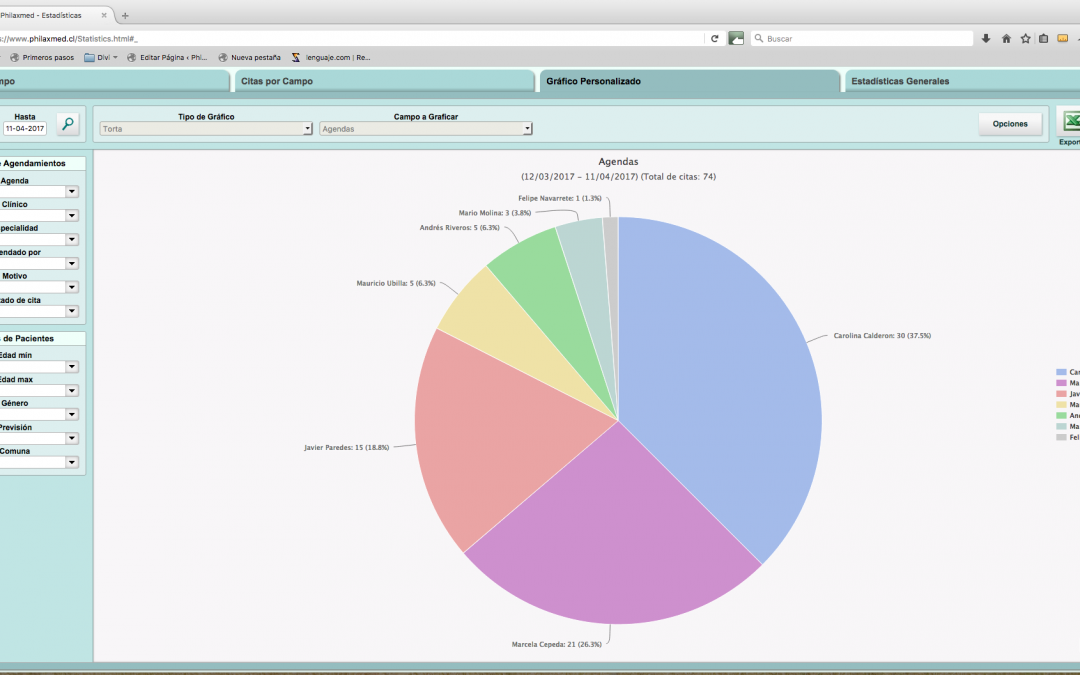Expand the Género filter dropdown
Screen dimensions: 1080x675
click(x=72, y=414)
